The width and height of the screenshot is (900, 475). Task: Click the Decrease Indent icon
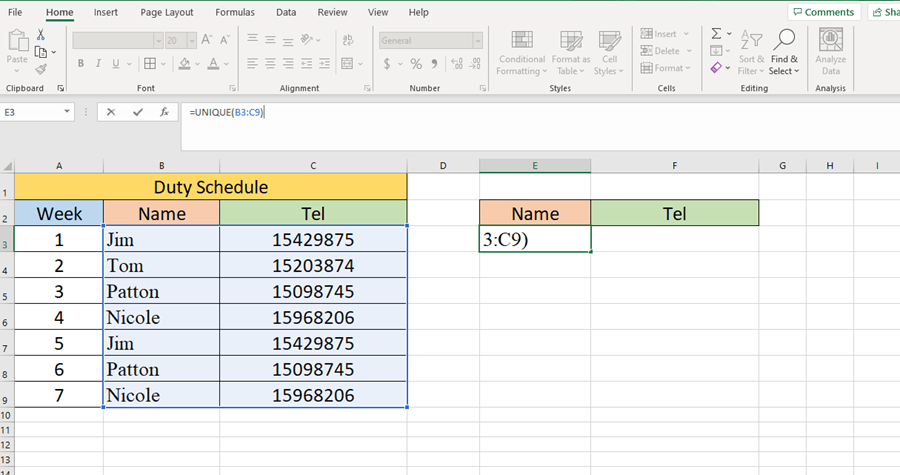coord(307,64)
